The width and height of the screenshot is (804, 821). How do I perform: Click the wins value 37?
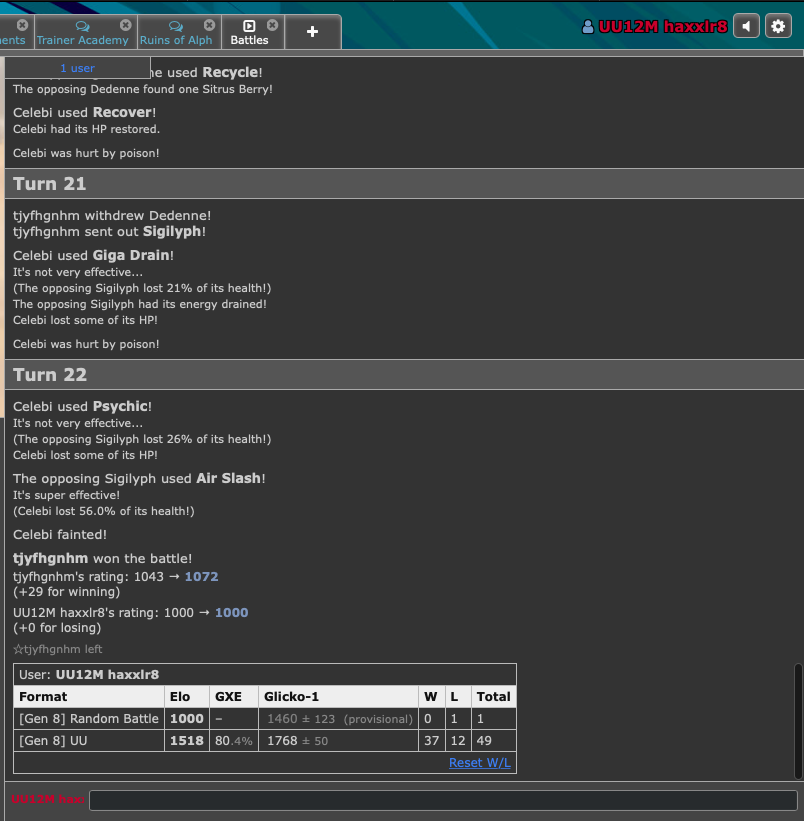pos(431,741)
